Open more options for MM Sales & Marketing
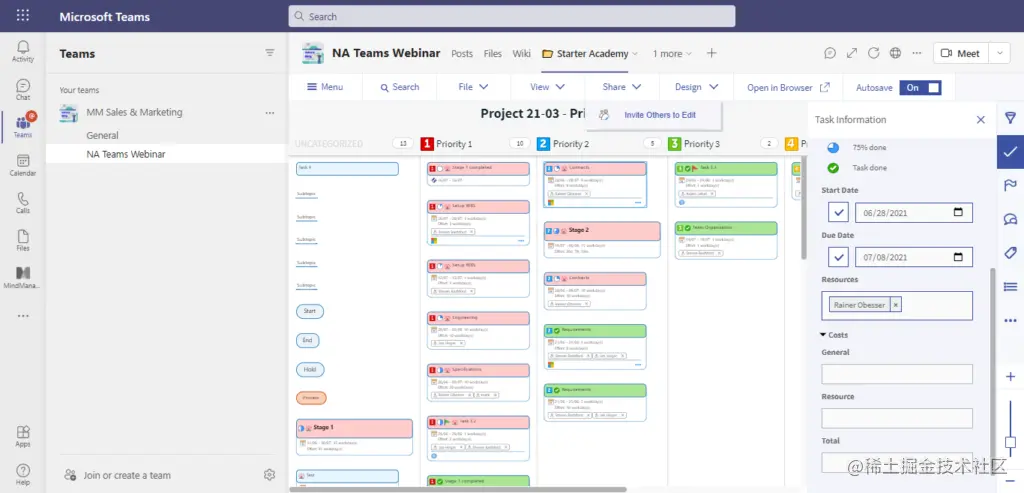1024x493 pixels. pos(270,113)
